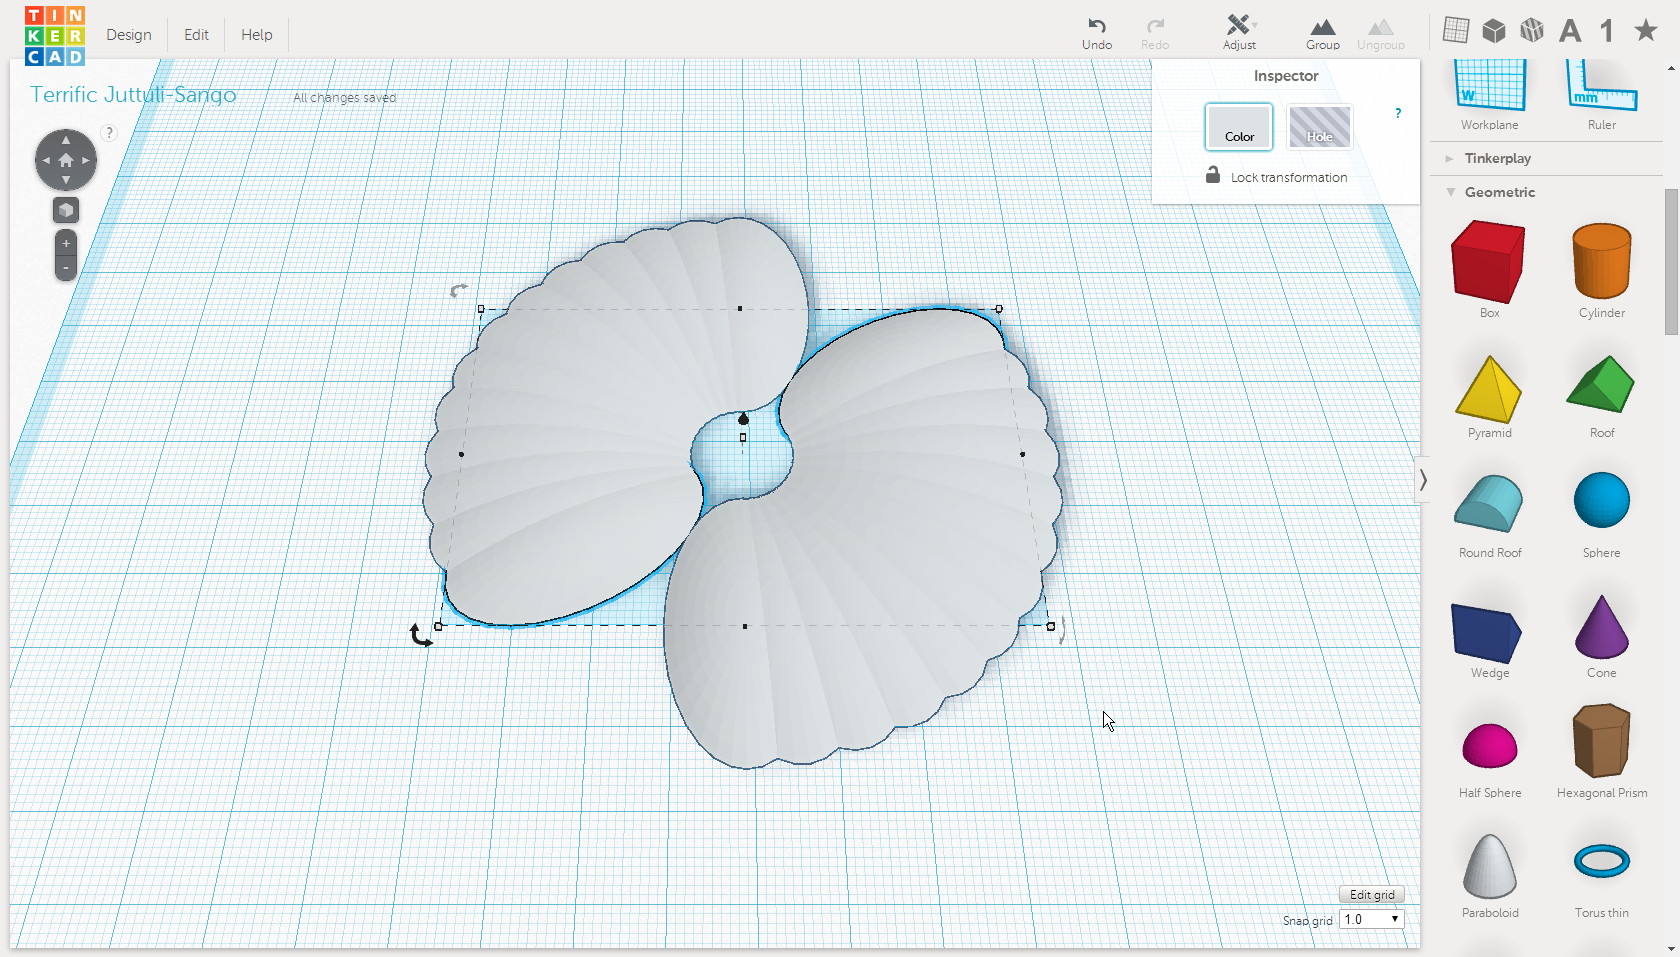
Task: Group the selected shapes
Action: tap(1322, 33)
